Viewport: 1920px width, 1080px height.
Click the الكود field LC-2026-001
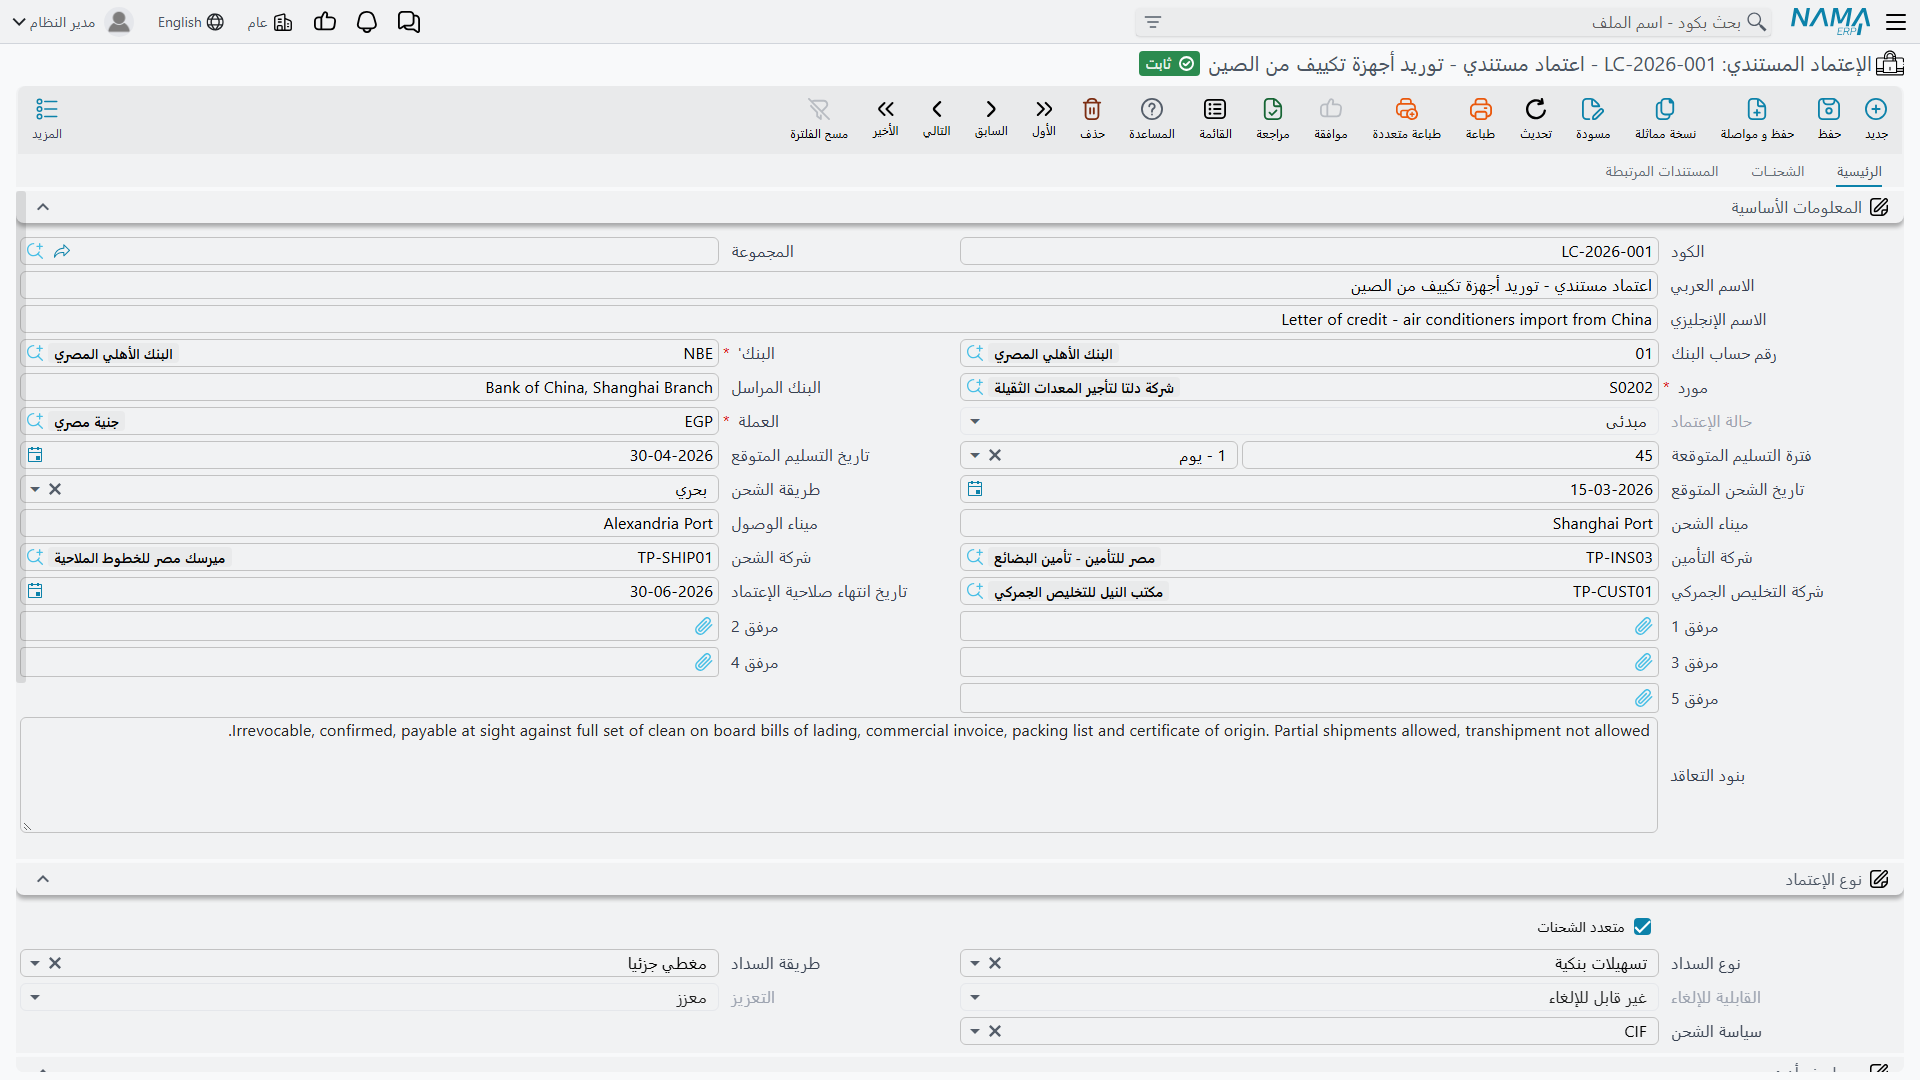click(1309, 251)
